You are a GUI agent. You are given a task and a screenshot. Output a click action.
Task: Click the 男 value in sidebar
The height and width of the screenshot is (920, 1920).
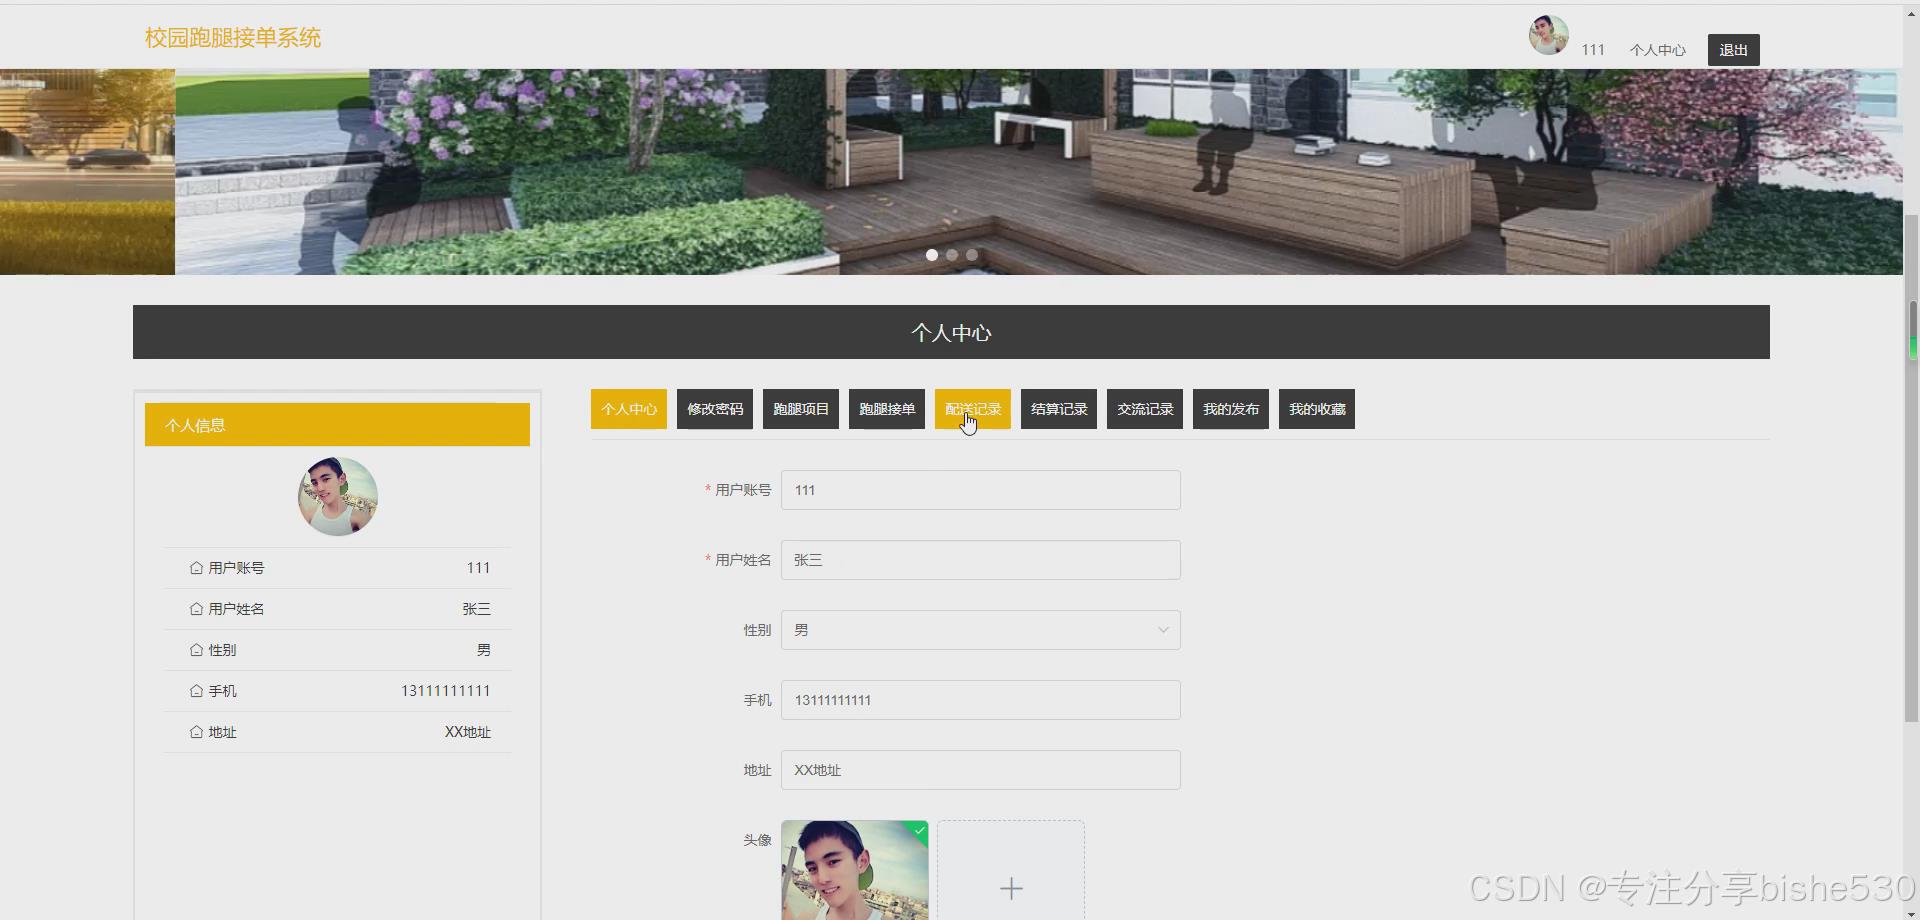(x=484, y=650)
